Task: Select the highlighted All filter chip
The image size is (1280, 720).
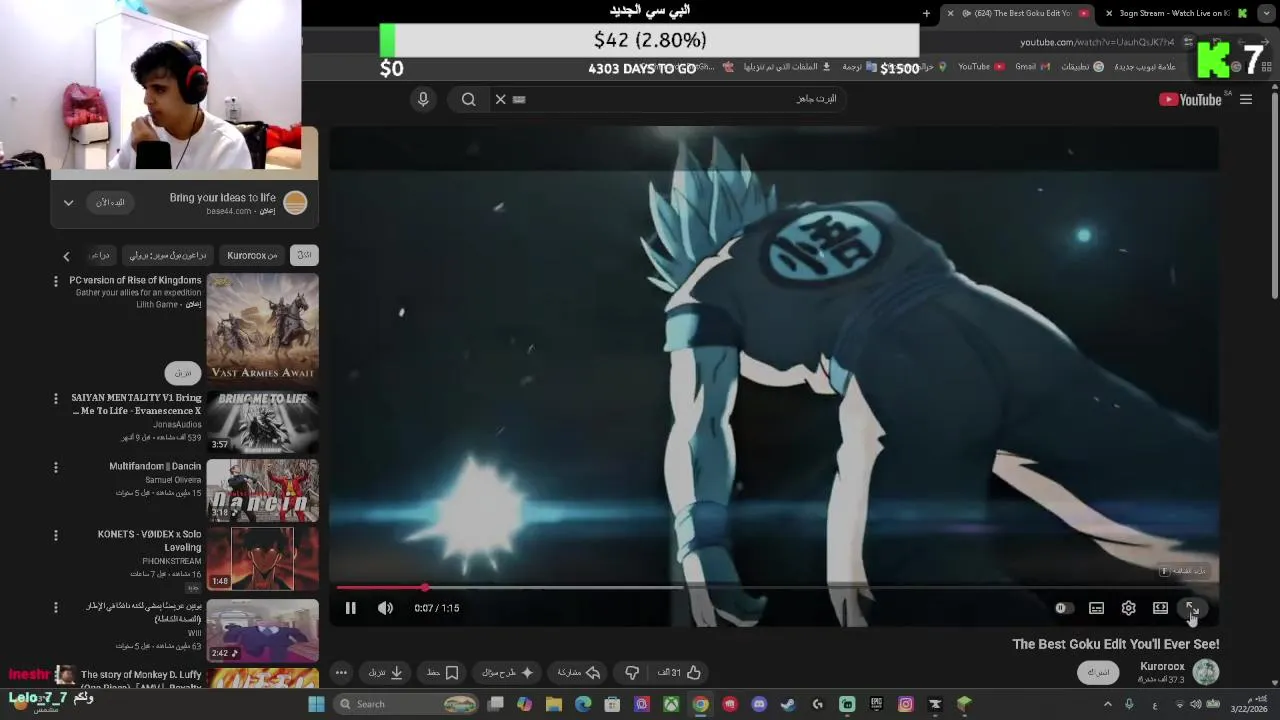Action: point(304,255)
